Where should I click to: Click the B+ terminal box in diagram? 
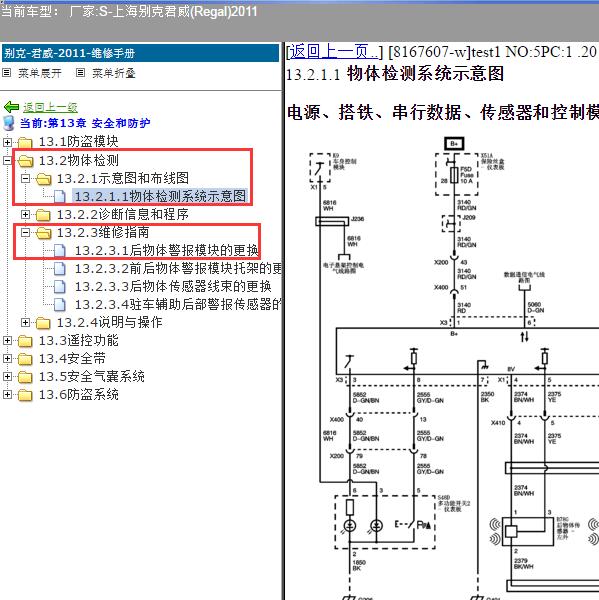[454, 143]
